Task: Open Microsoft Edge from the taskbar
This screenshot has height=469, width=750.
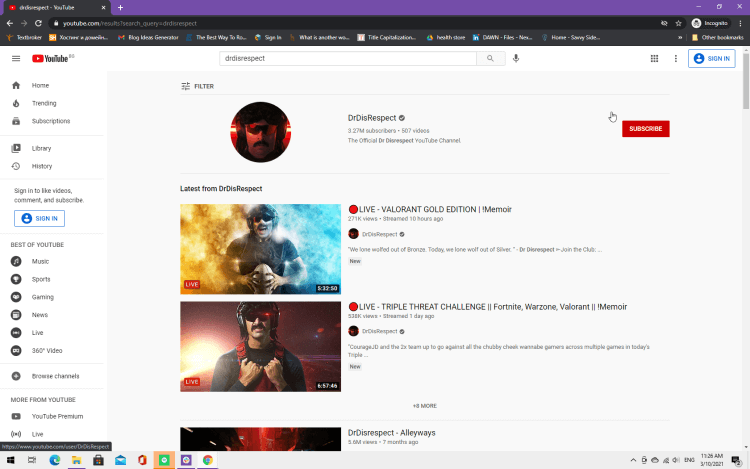Action: pos(55,460)
